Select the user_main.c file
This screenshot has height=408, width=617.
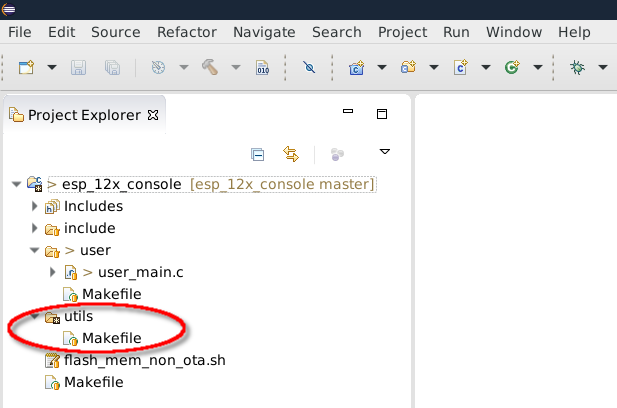(x=140, y=272)
